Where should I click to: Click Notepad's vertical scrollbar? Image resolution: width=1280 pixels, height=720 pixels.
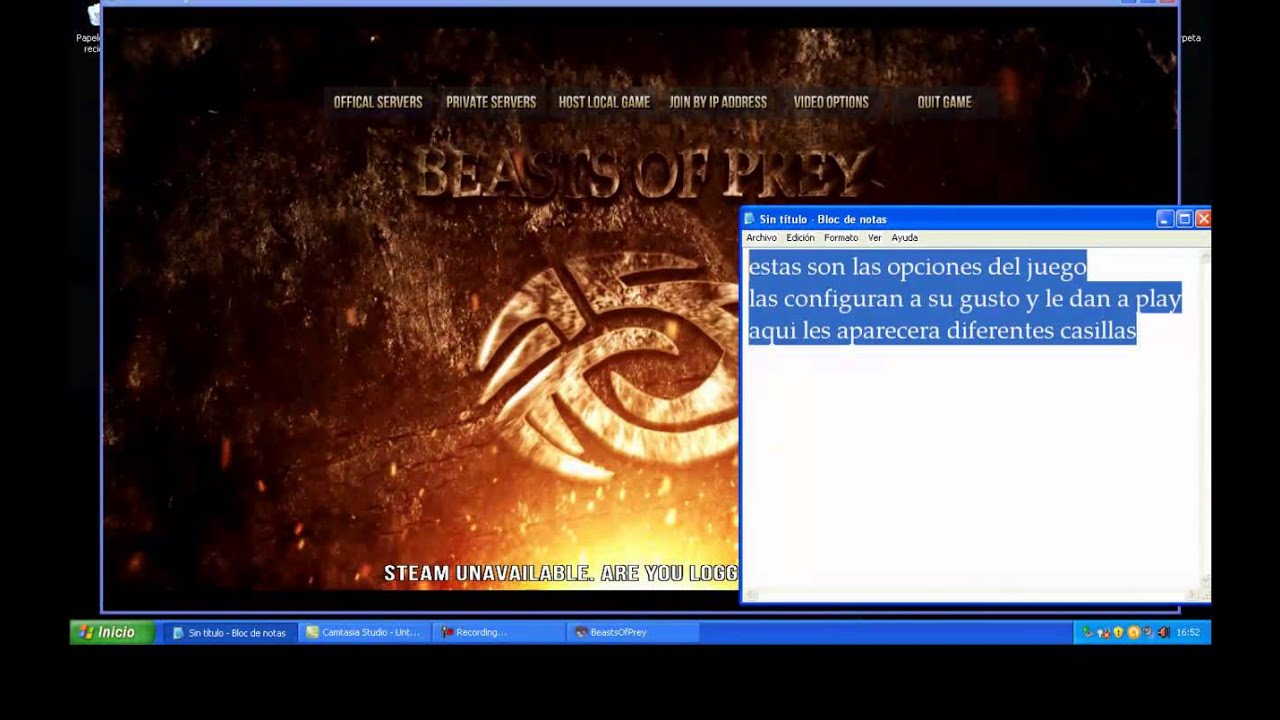tap(1205, 418)
